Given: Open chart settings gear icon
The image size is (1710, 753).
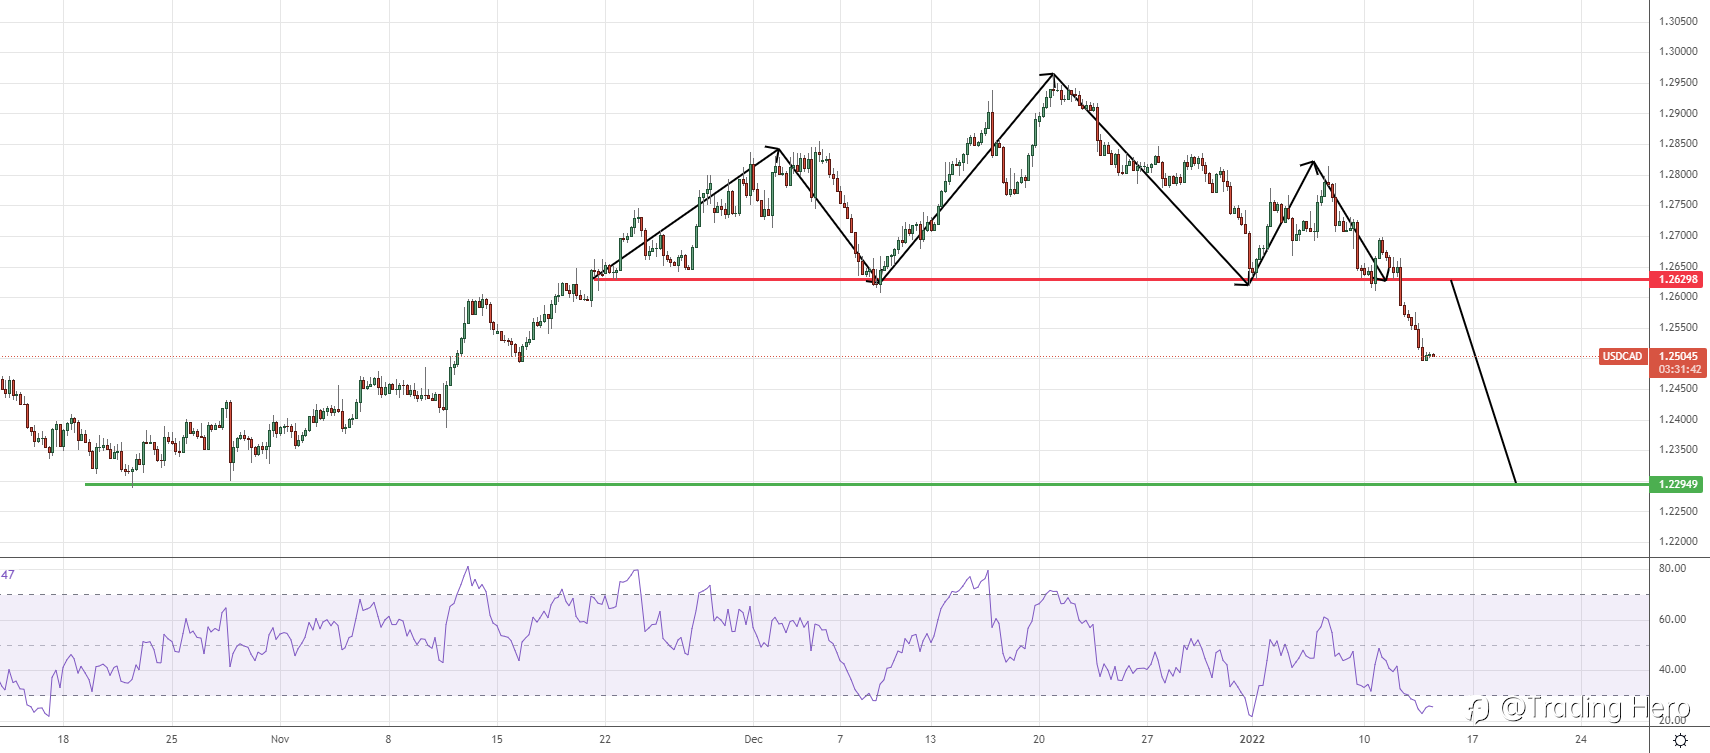Looking at the screenshot, I should click(x=1681, y=740).
